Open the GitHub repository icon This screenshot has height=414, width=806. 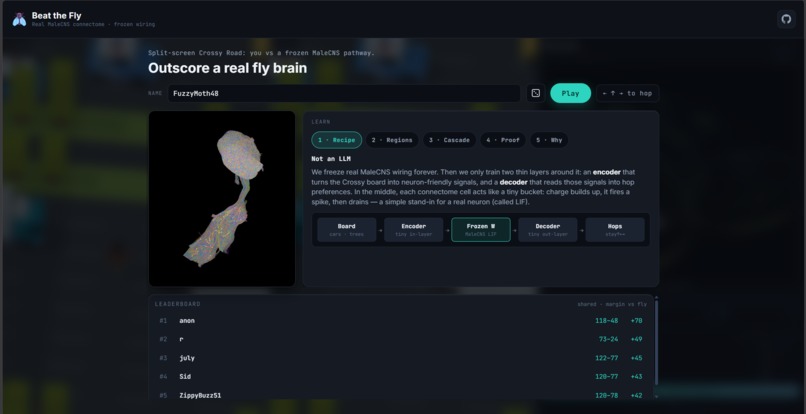pyautogui.click(x=786, y=19)
